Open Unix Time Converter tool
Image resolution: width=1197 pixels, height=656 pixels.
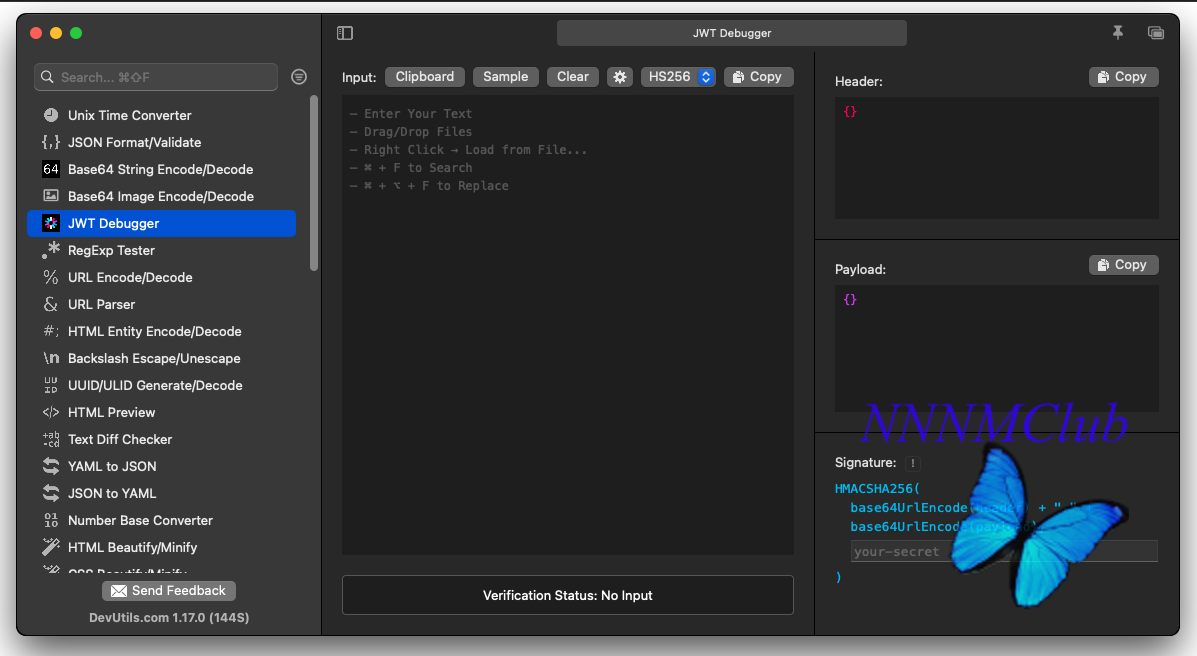129,115
